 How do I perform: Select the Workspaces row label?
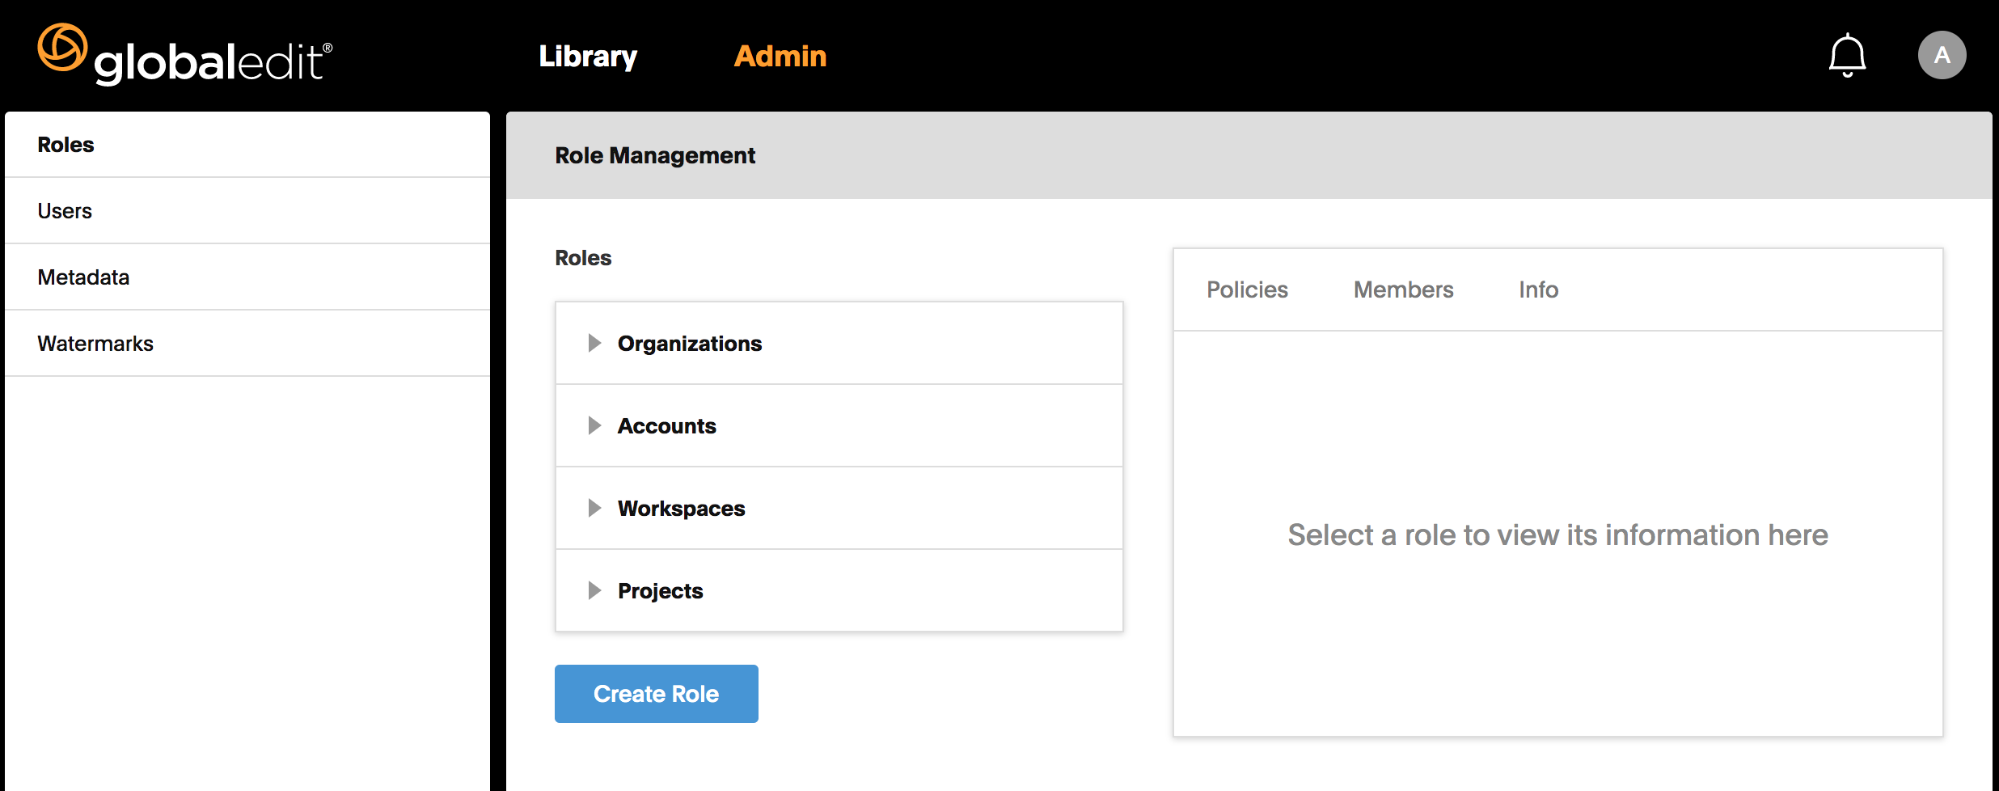click(681, 509)
